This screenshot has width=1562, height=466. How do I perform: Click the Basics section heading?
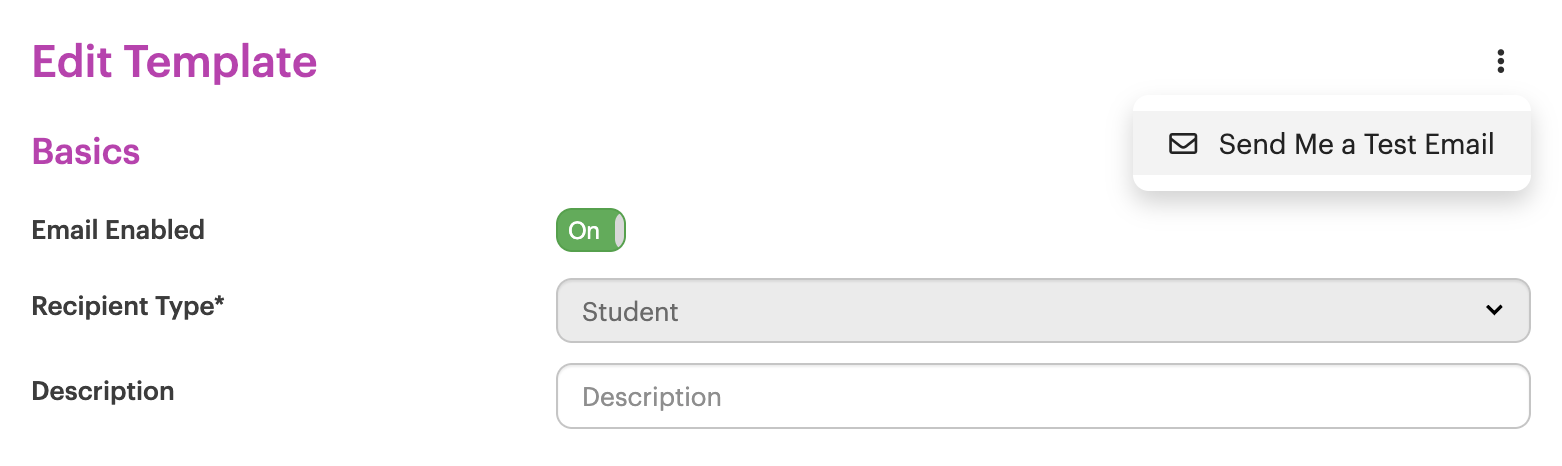click(x=86, y=152)
